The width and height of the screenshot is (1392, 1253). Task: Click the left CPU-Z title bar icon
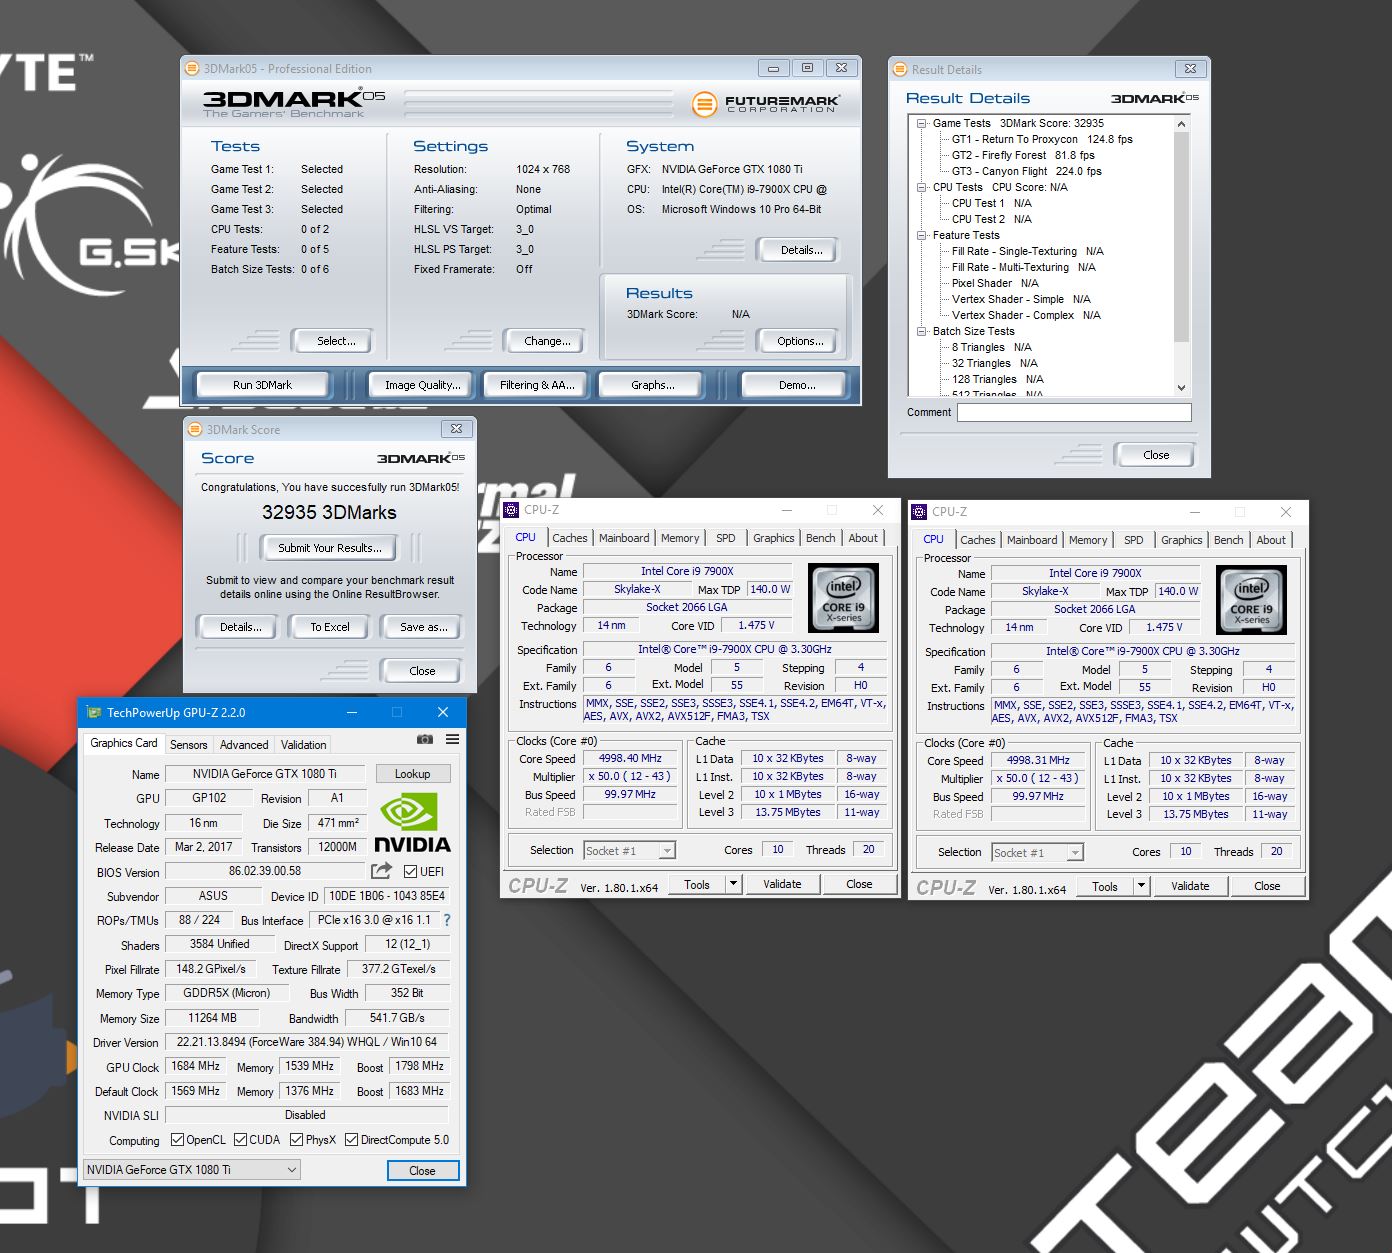[511, 509]
